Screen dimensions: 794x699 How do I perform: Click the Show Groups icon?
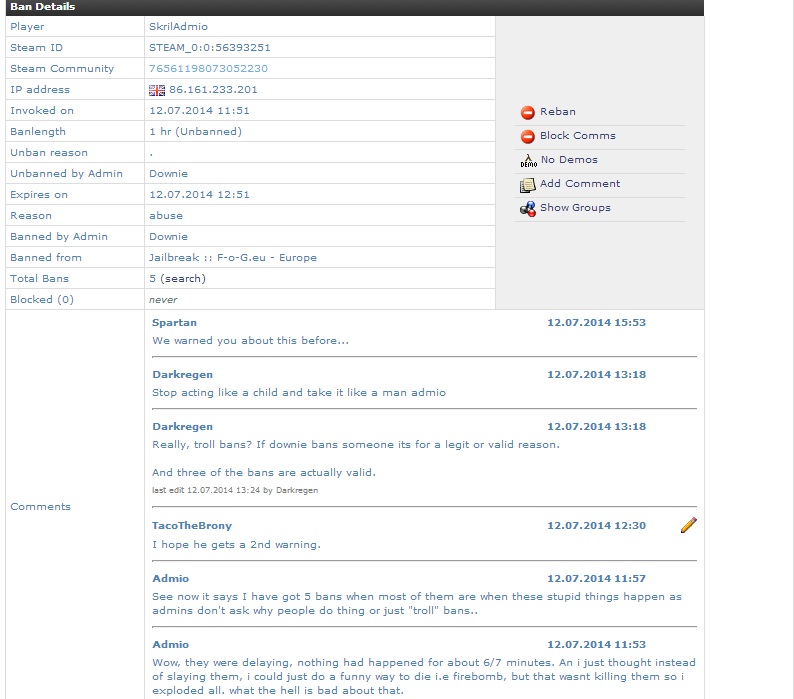tap(528, 209)
